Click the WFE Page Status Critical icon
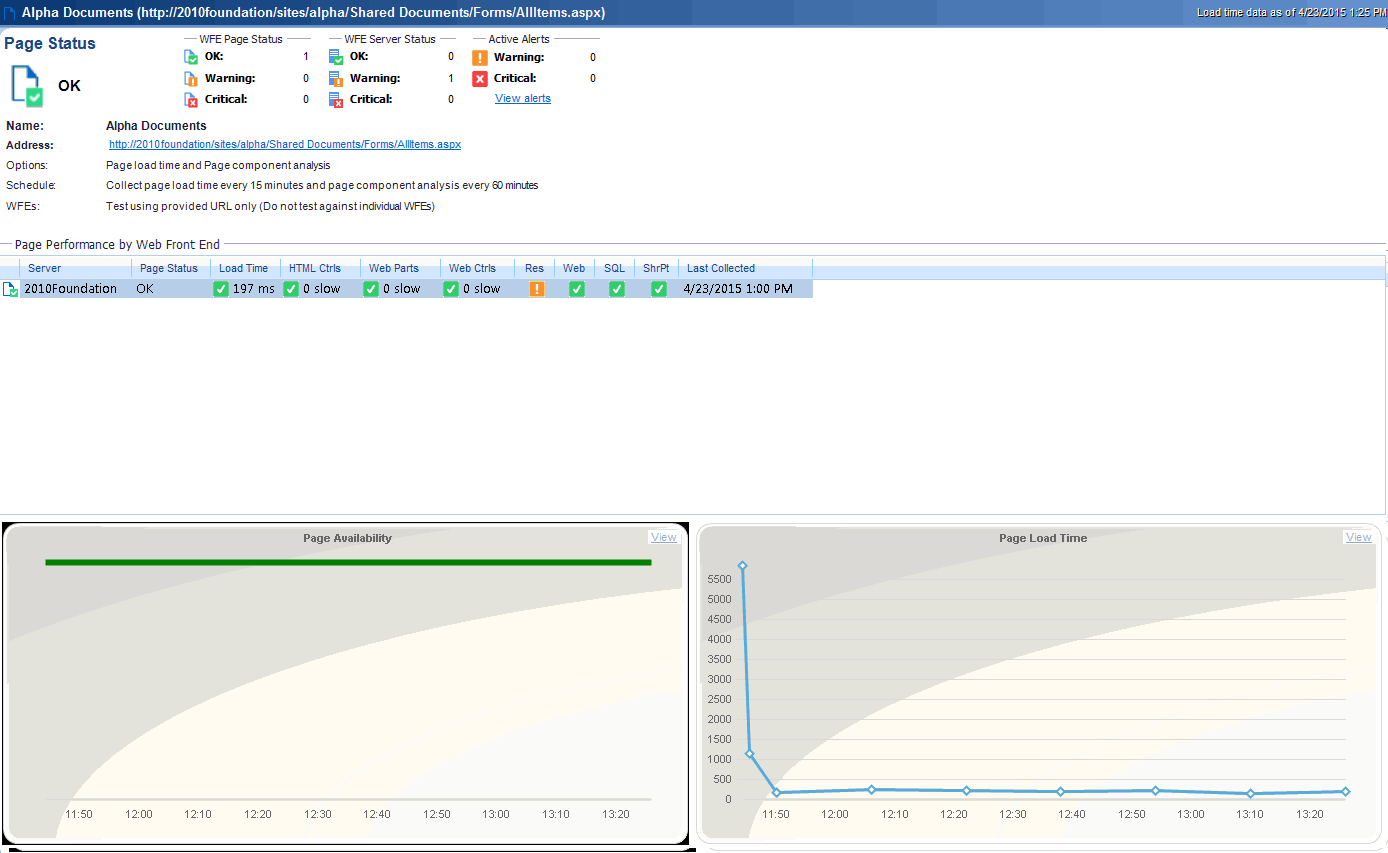 [x=191, y=99]
